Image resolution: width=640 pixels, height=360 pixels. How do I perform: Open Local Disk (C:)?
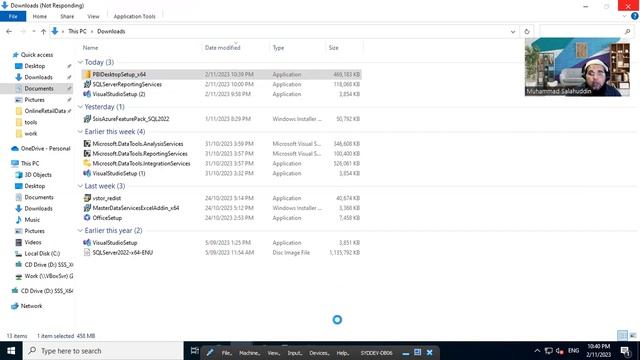tap(42, 253)
